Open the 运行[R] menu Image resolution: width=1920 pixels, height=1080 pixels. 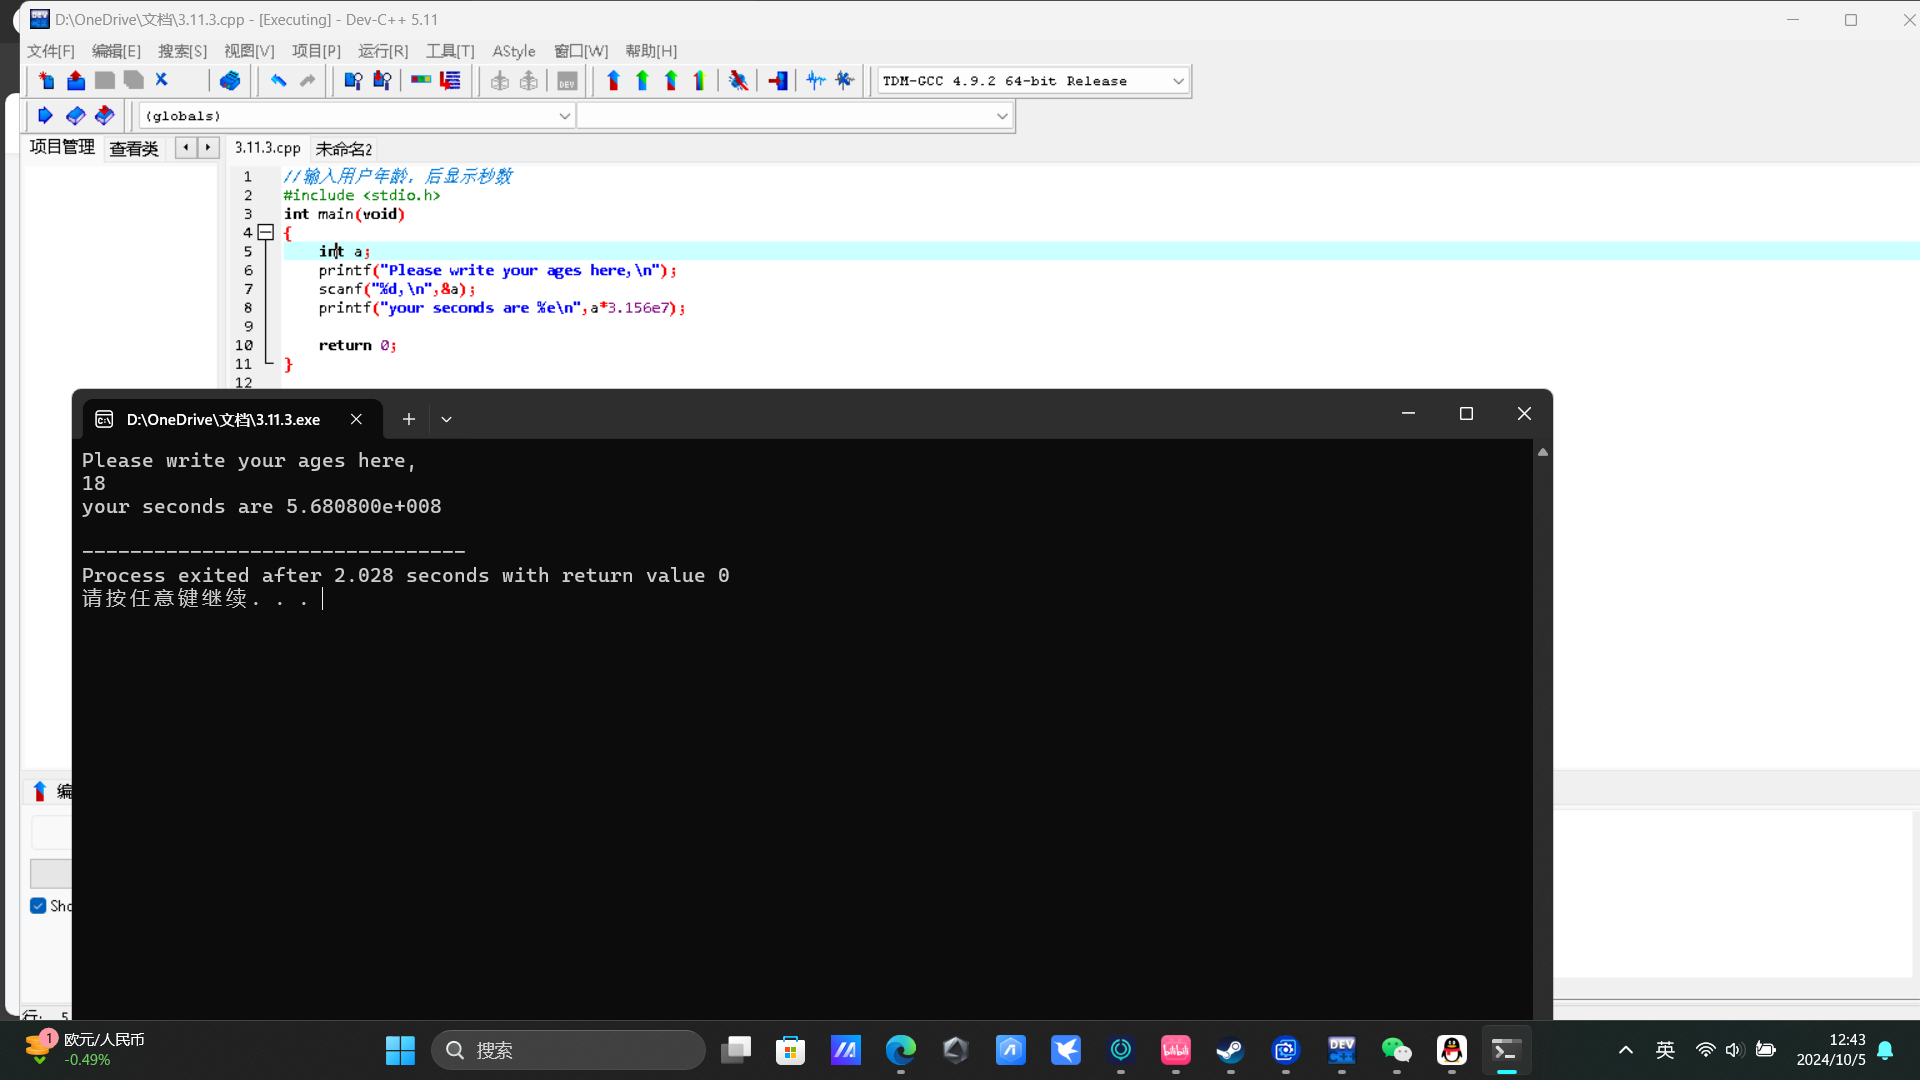[383, 51]
